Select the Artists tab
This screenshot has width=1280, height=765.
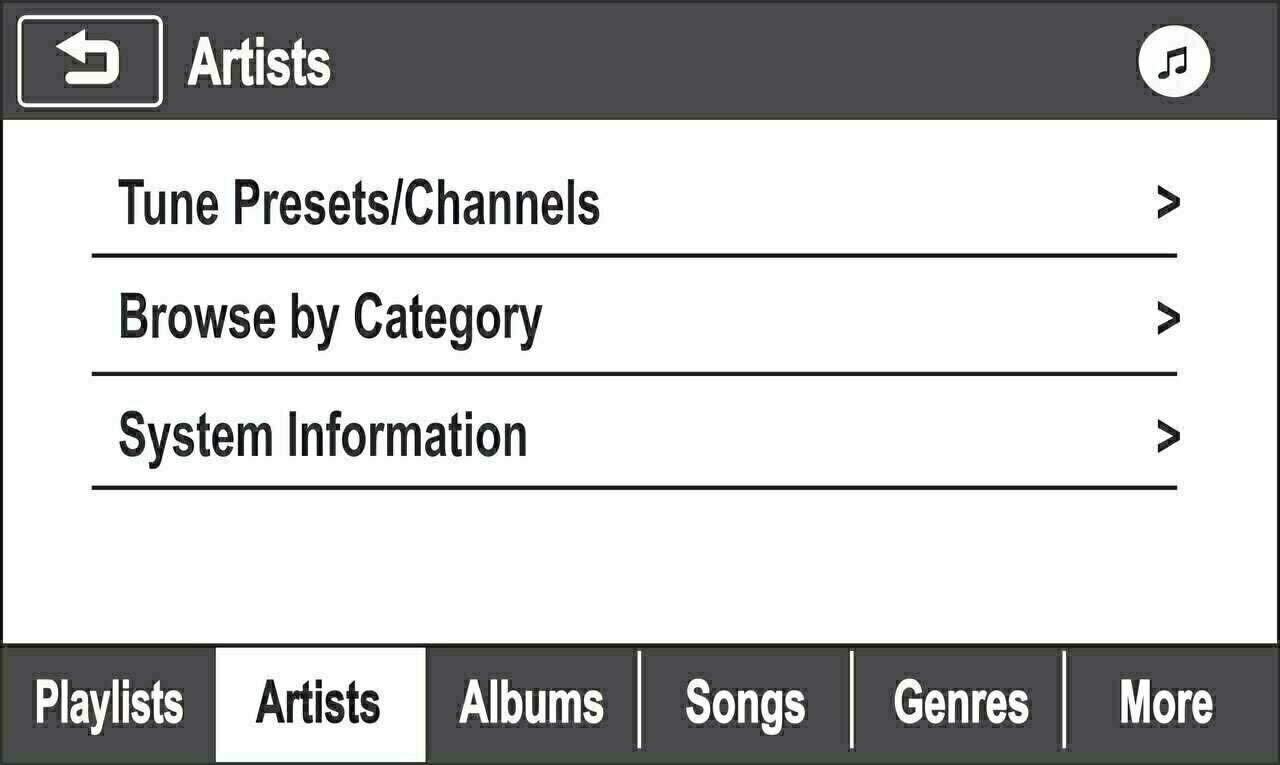318,702
